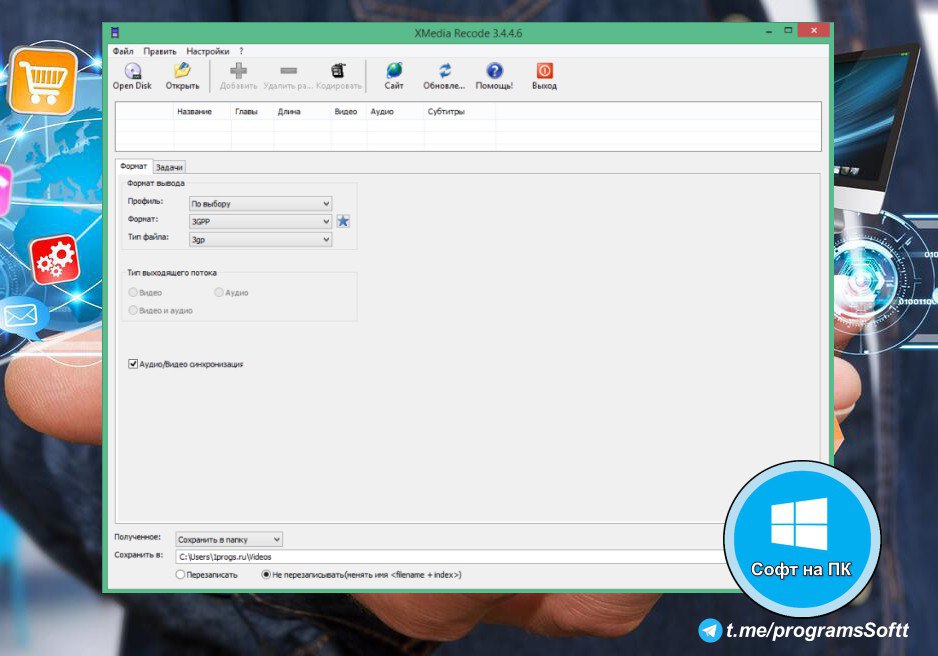Image resolution: width=938 pixels, height=656 pixels.
Task: Open the Настройки menu
Action: point(207,51)
